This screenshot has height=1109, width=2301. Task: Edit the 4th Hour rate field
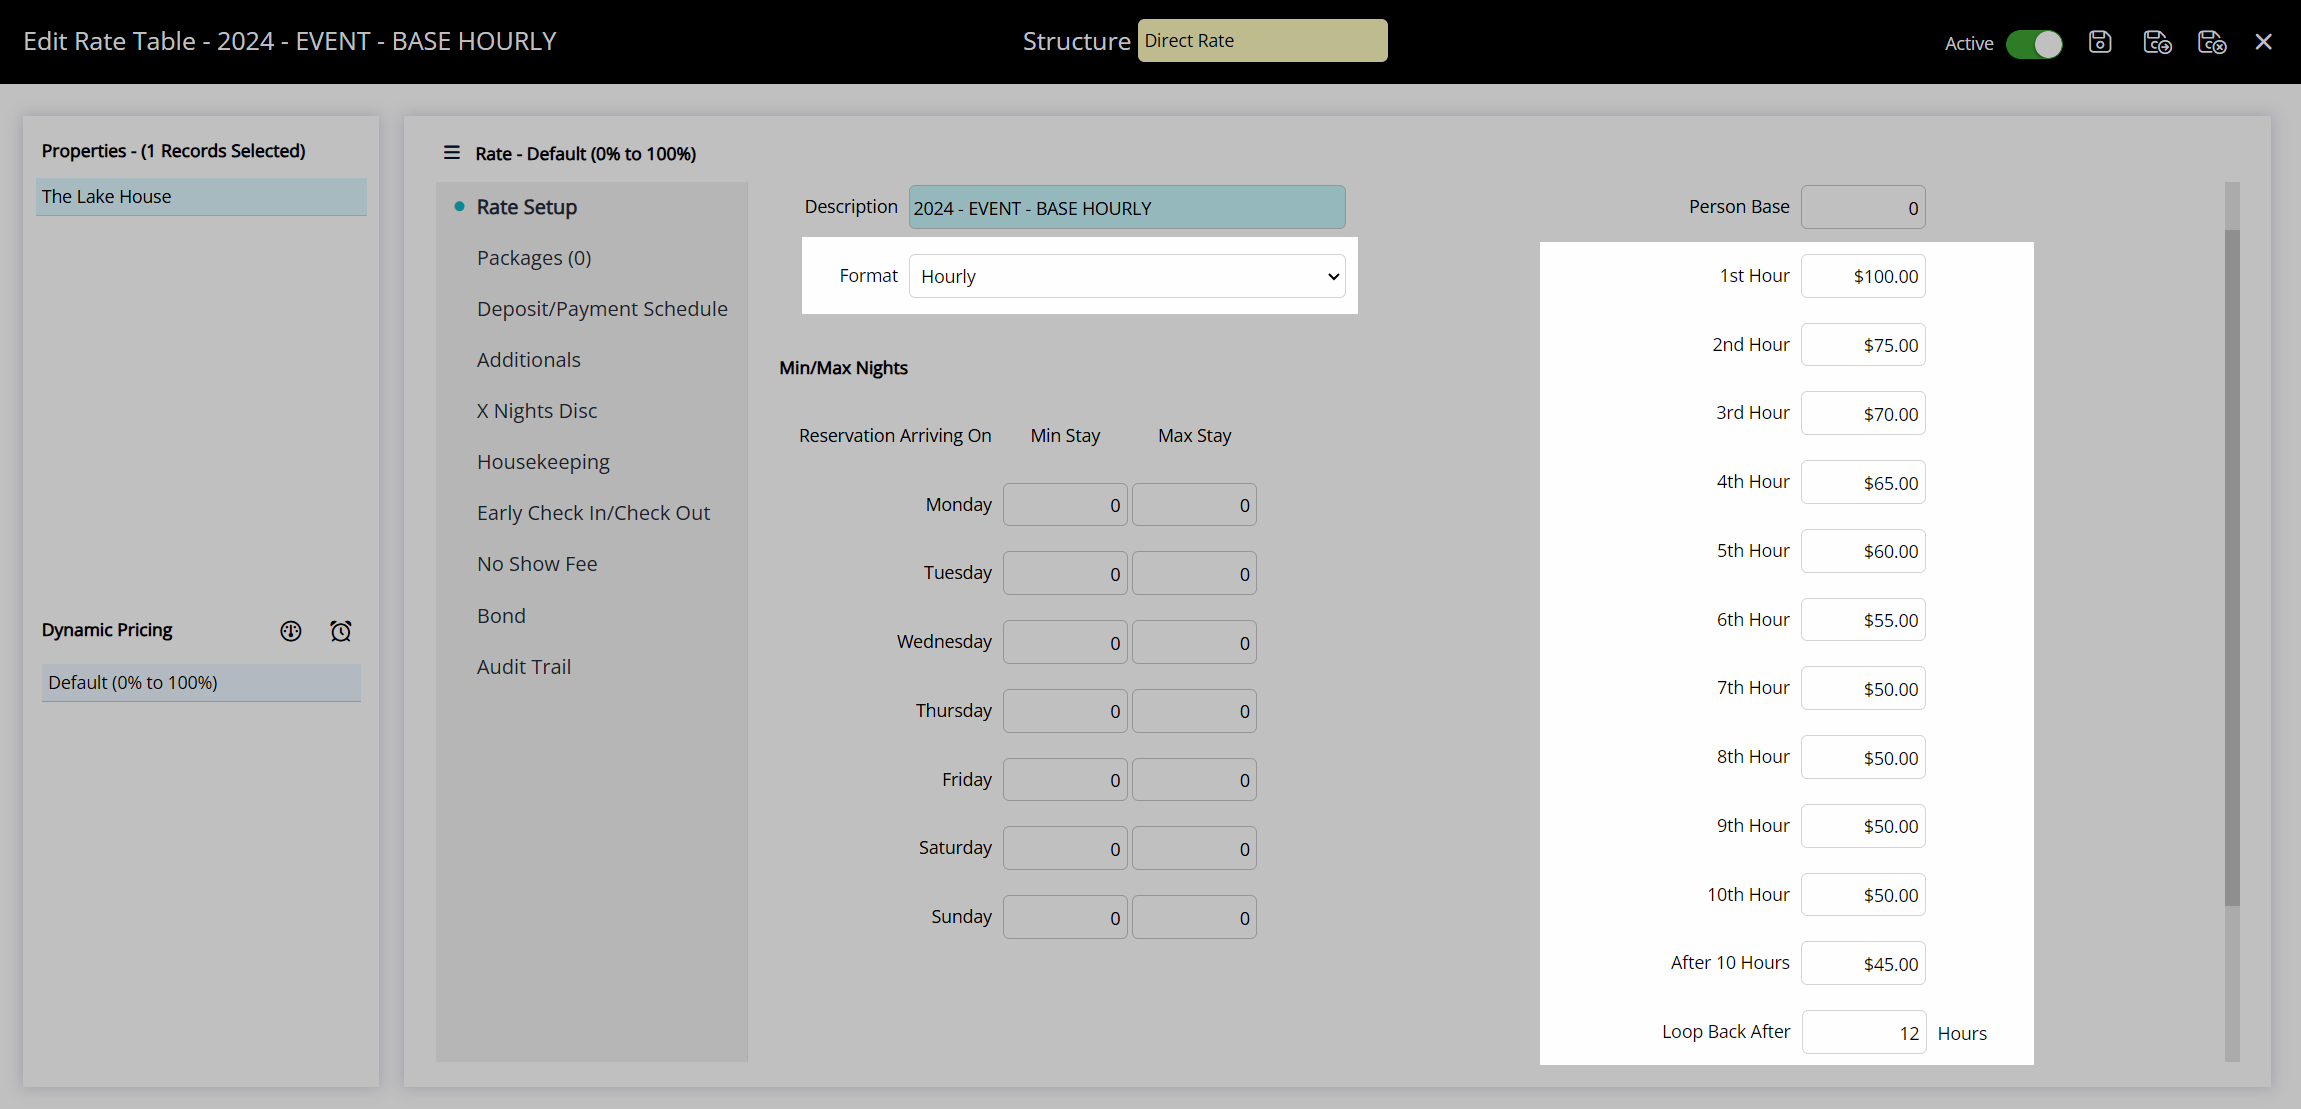pyautogui.click(x=1863, y=482)
